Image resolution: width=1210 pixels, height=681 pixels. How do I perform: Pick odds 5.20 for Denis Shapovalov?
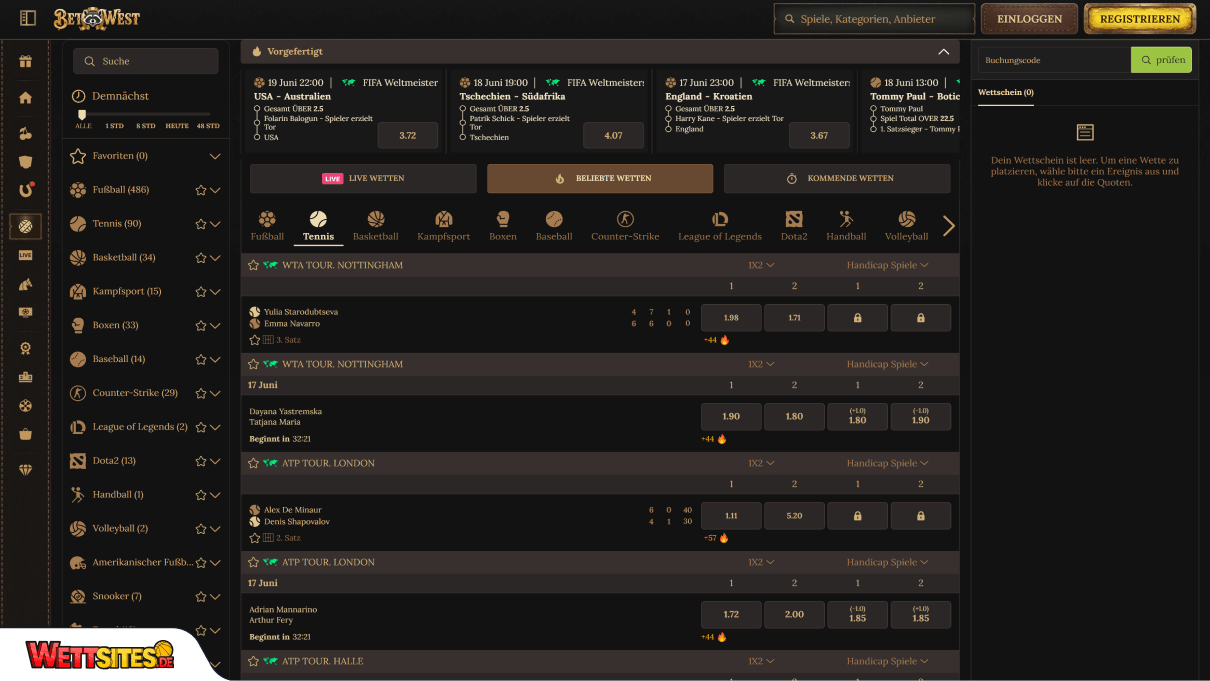(x=794, y=516)
